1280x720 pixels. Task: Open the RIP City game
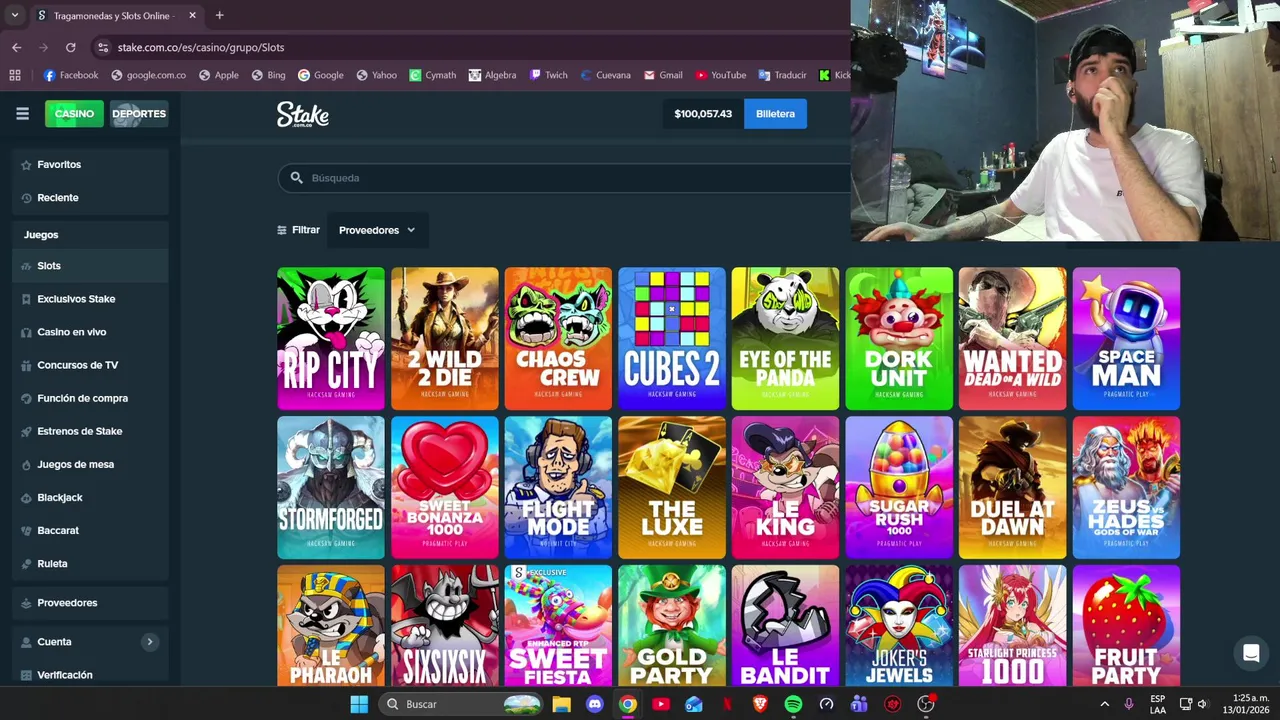click(x=331, y=339)
